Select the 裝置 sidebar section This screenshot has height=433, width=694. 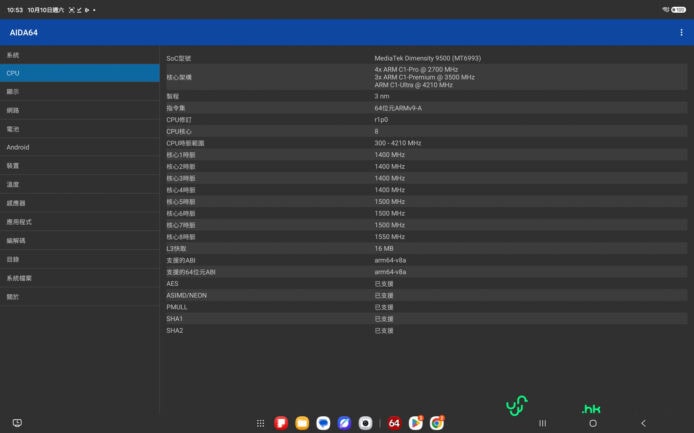point(80,166)
